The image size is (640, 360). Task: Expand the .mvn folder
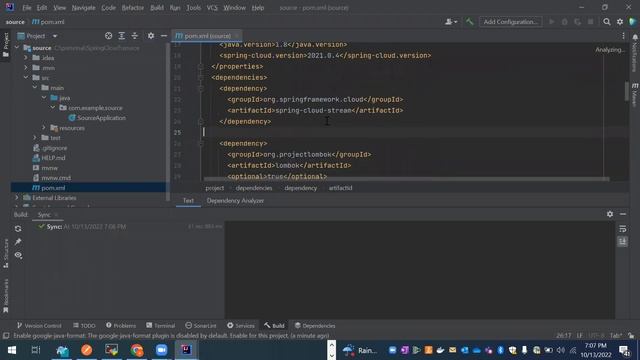(26, 68)
